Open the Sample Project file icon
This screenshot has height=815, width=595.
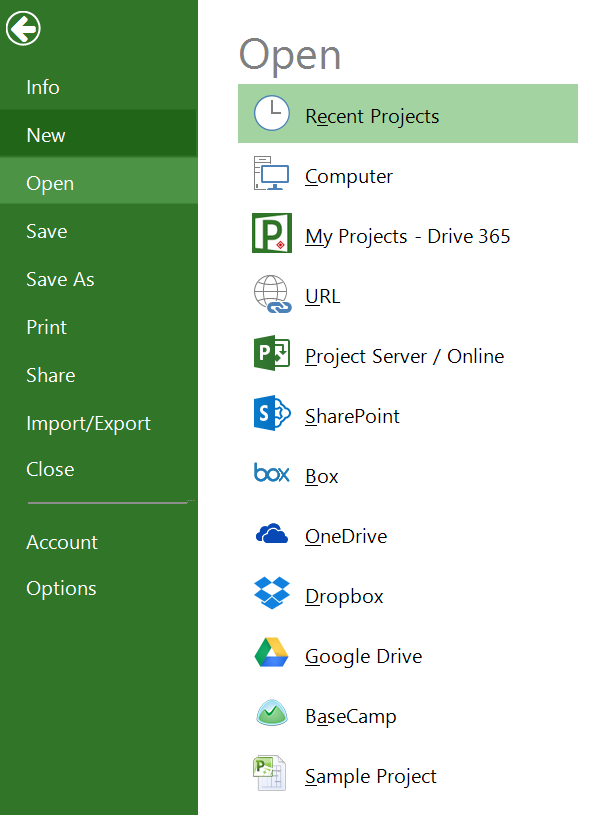[269, 773]
